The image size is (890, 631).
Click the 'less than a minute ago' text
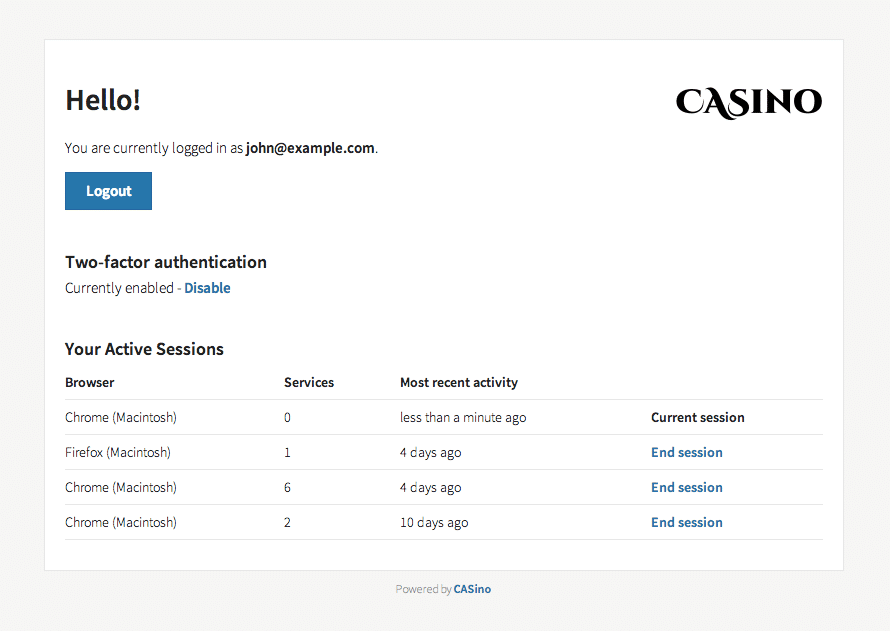463,417
